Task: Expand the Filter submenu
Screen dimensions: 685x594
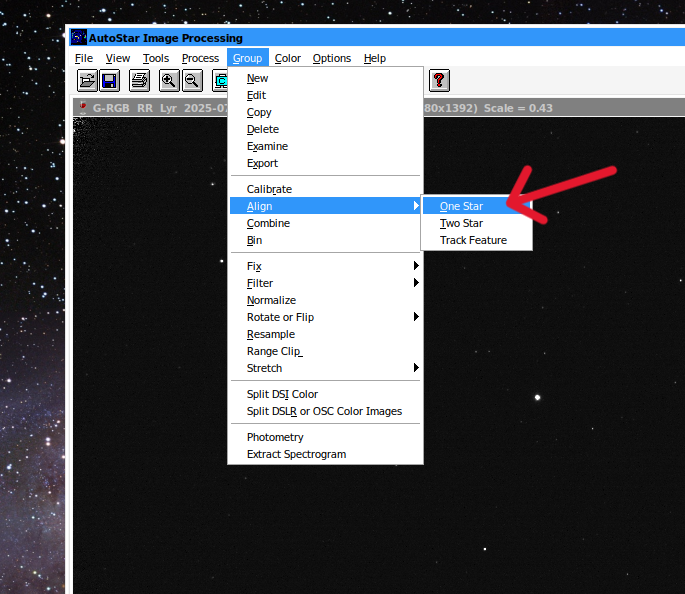Action: (x=325, y=283)
